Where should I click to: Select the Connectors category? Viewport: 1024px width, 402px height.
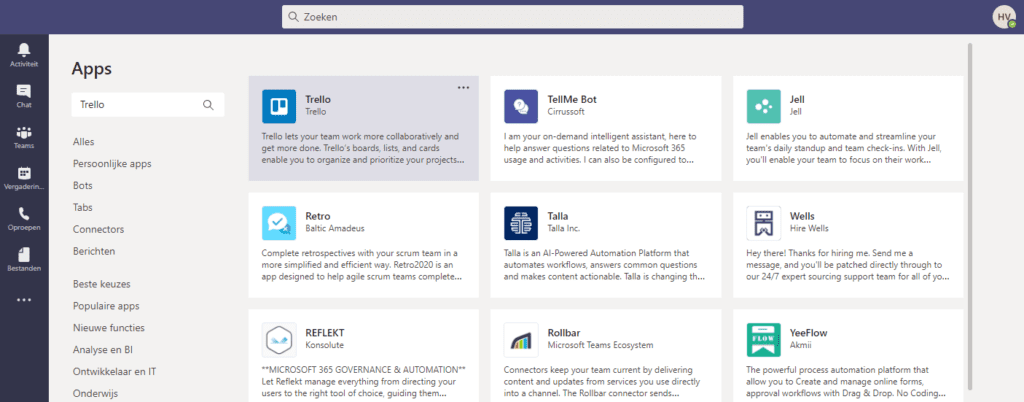click(99, 230)
